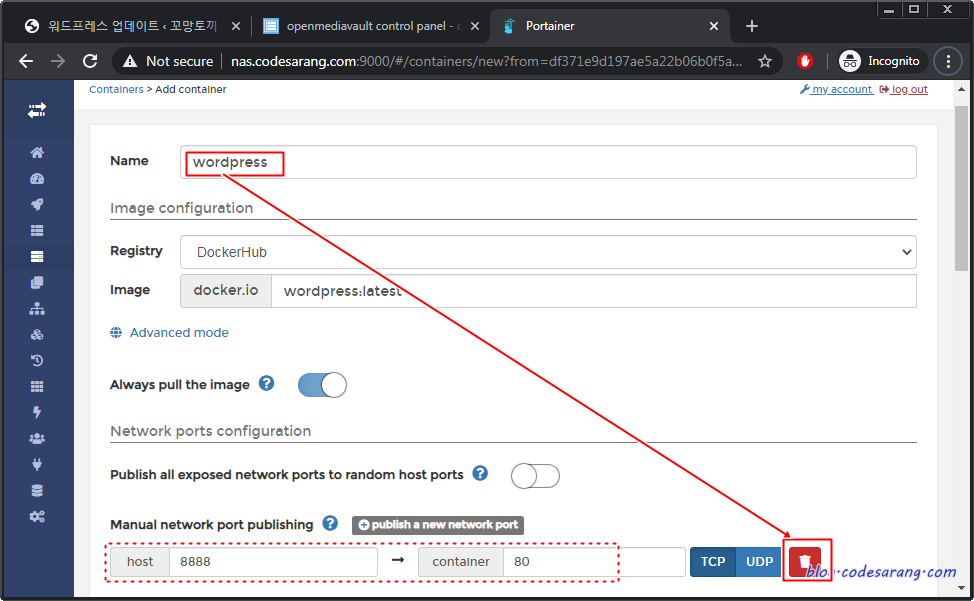The height and width of the screenshot is (601, 974).
Task: Click the scrollbar up arrow
Action: click(x=962, y=89)
